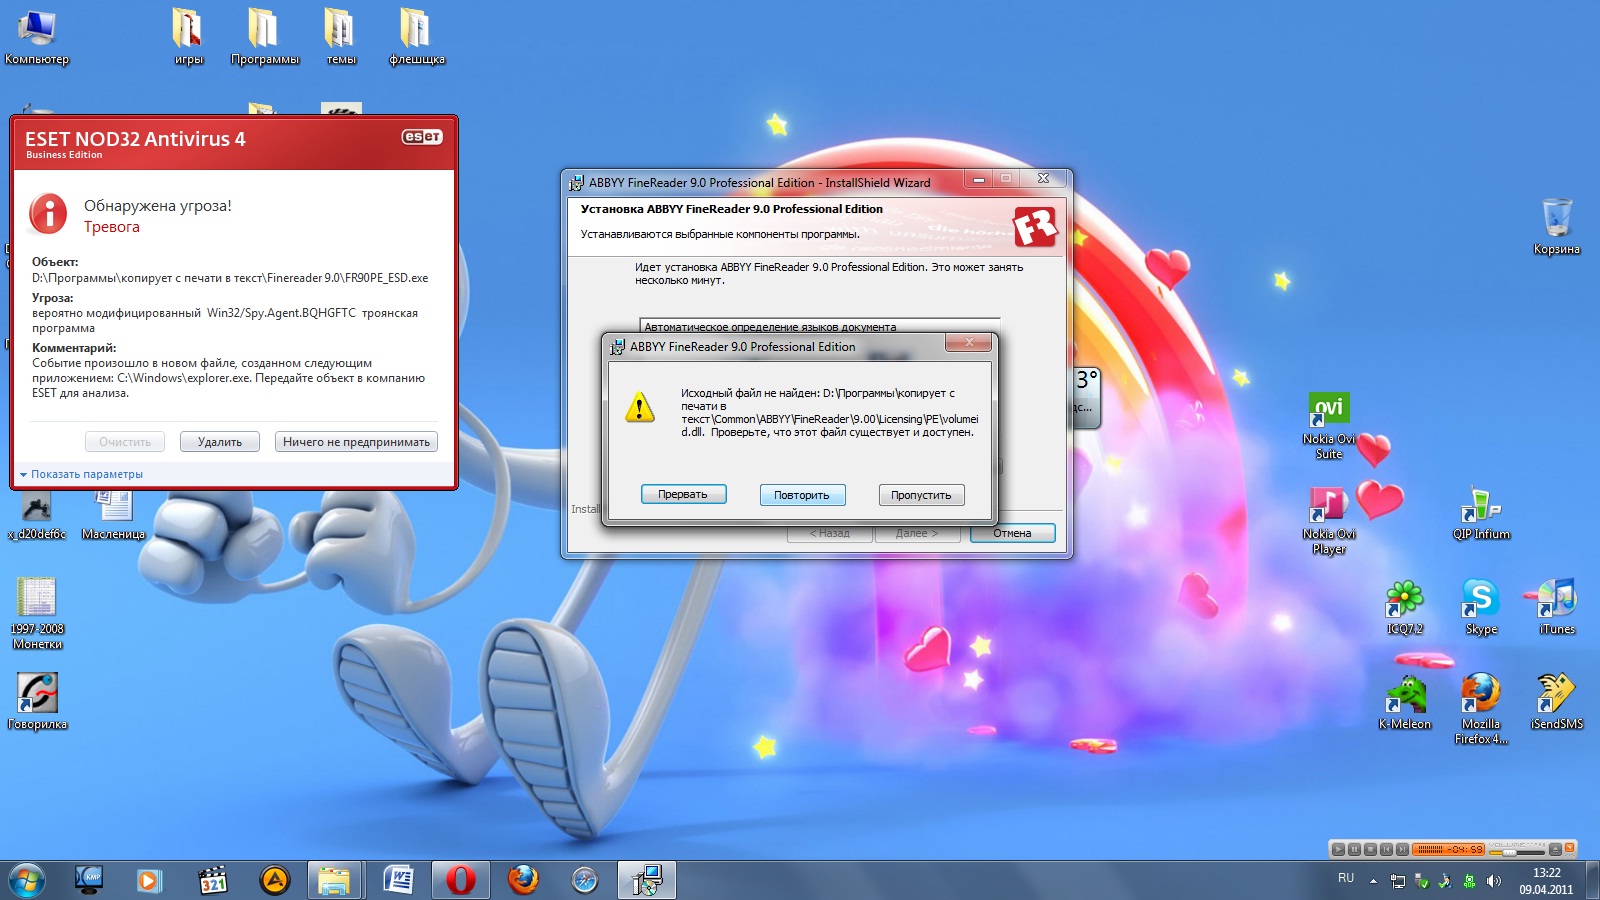Select the Программы folder on desktop
The image size is (1600, 900).
click(x=264, y=37)
